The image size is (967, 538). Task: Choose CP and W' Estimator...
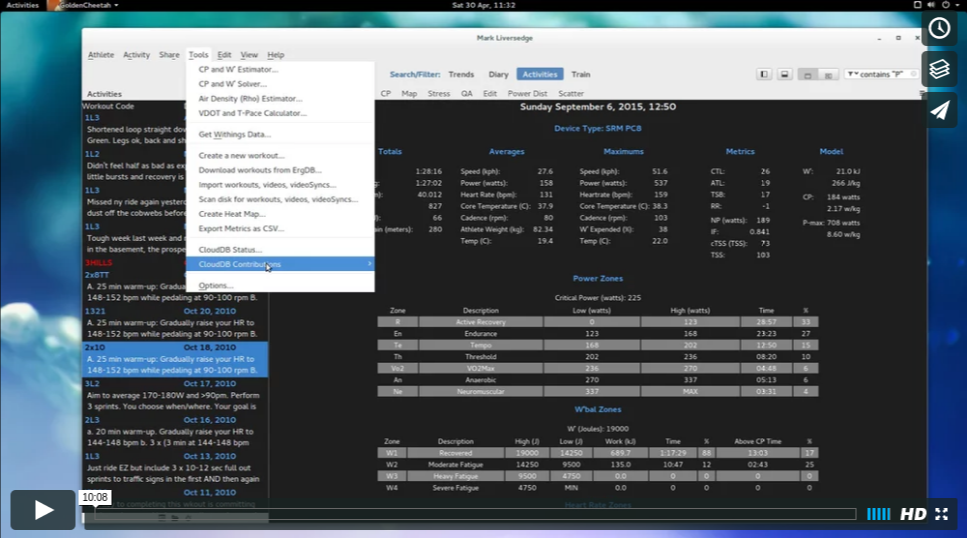(x=280, y=70)
